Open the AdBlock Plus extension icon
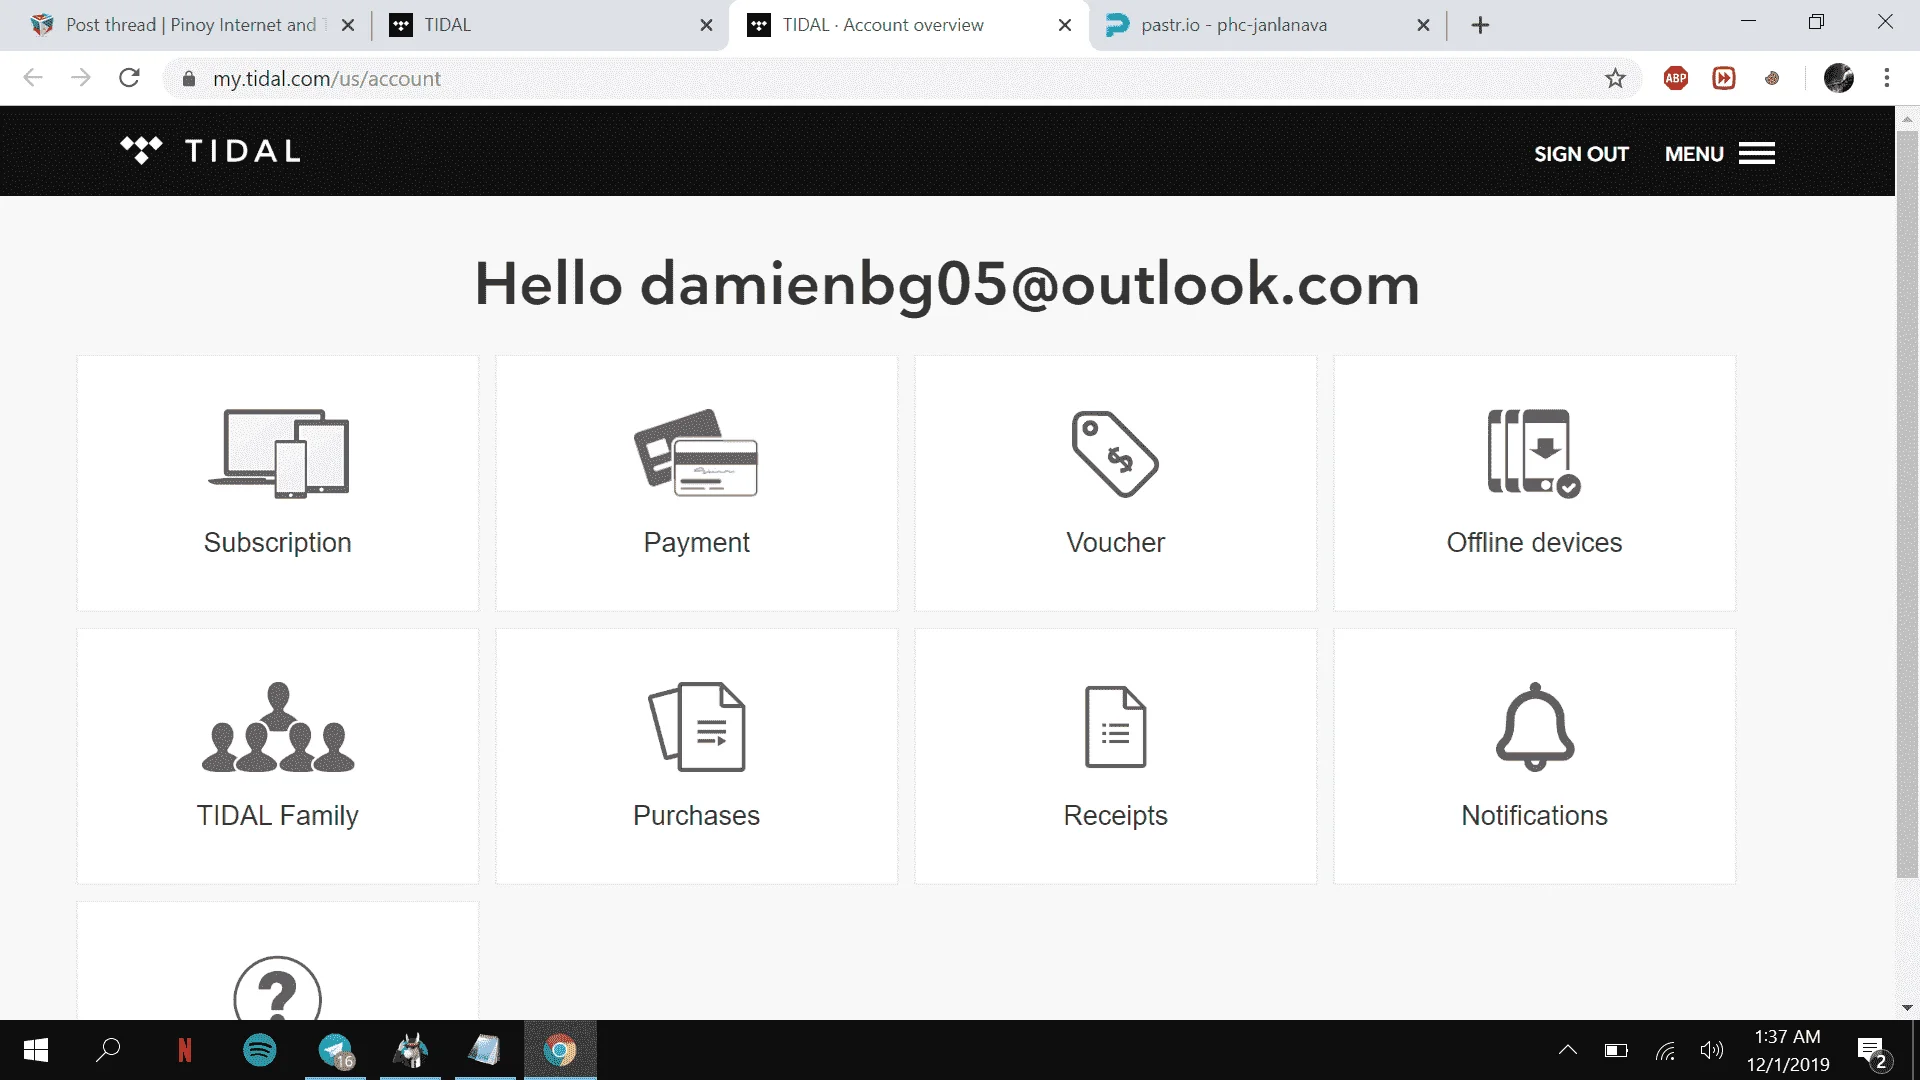 coord(1676,78)
